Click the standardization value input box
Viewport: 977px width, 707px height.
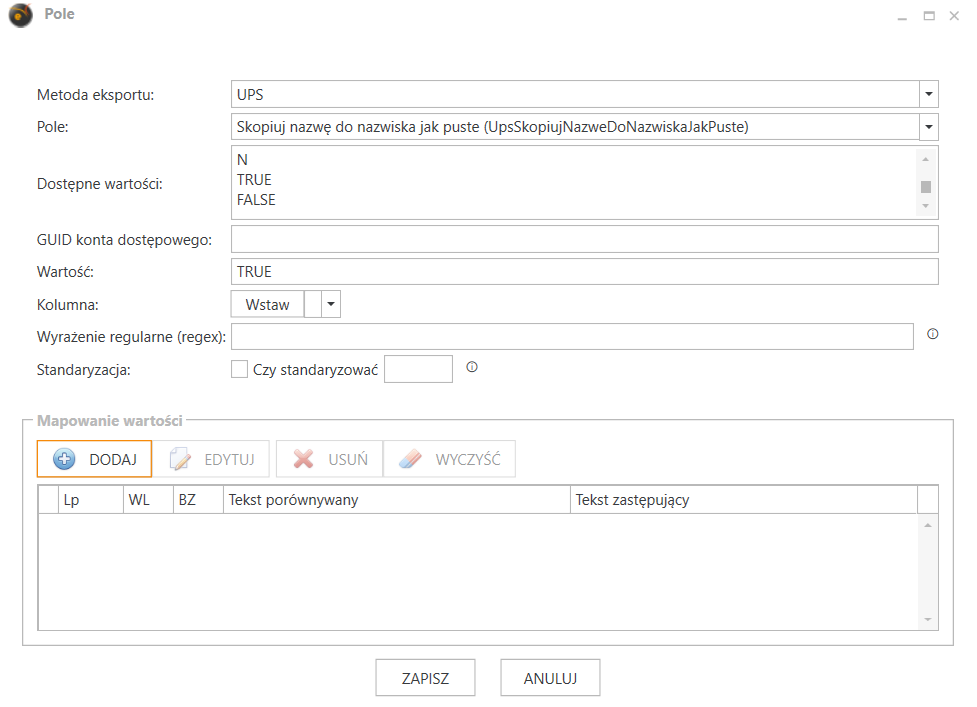tap(418, 369)
